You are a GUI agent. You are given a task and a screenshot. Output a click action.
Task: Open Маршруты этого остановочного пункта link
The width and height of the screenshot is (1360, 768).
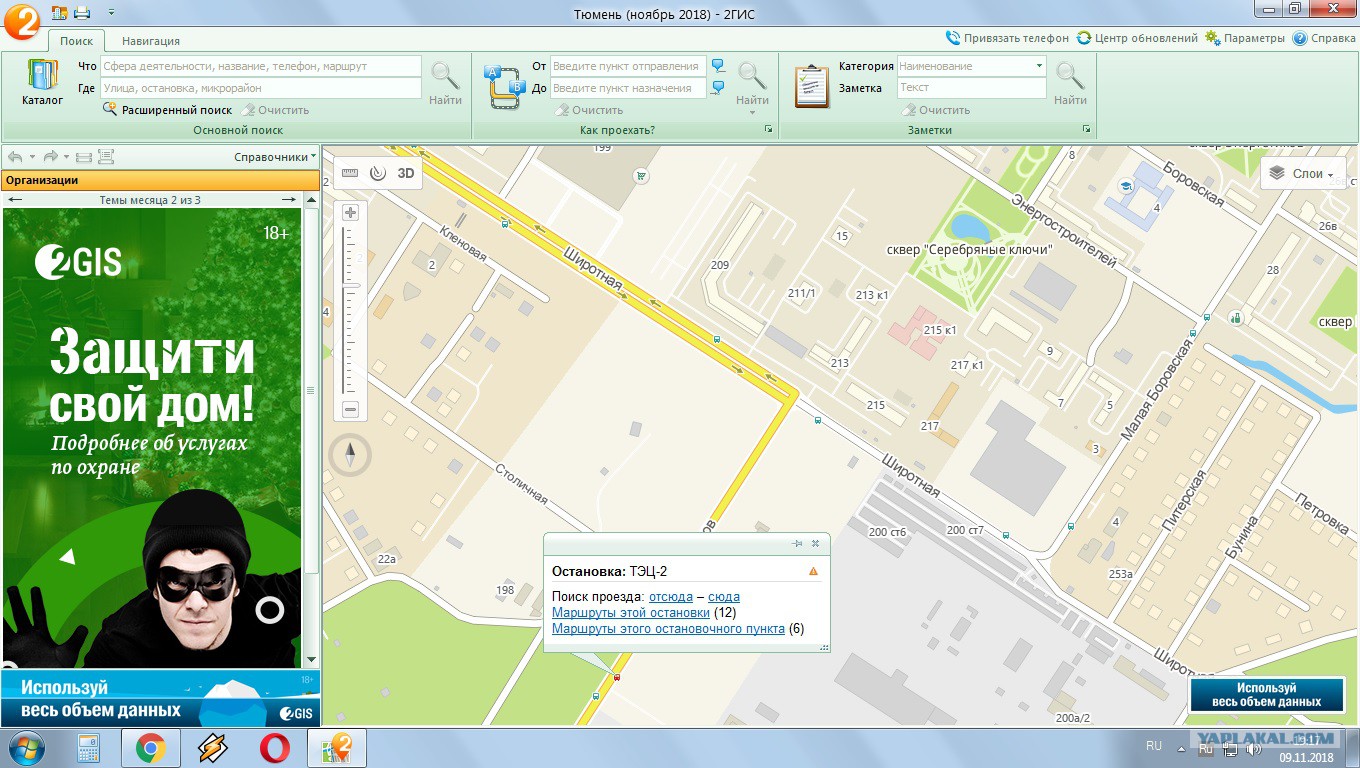pyautogui.click(x=668, y=629)
